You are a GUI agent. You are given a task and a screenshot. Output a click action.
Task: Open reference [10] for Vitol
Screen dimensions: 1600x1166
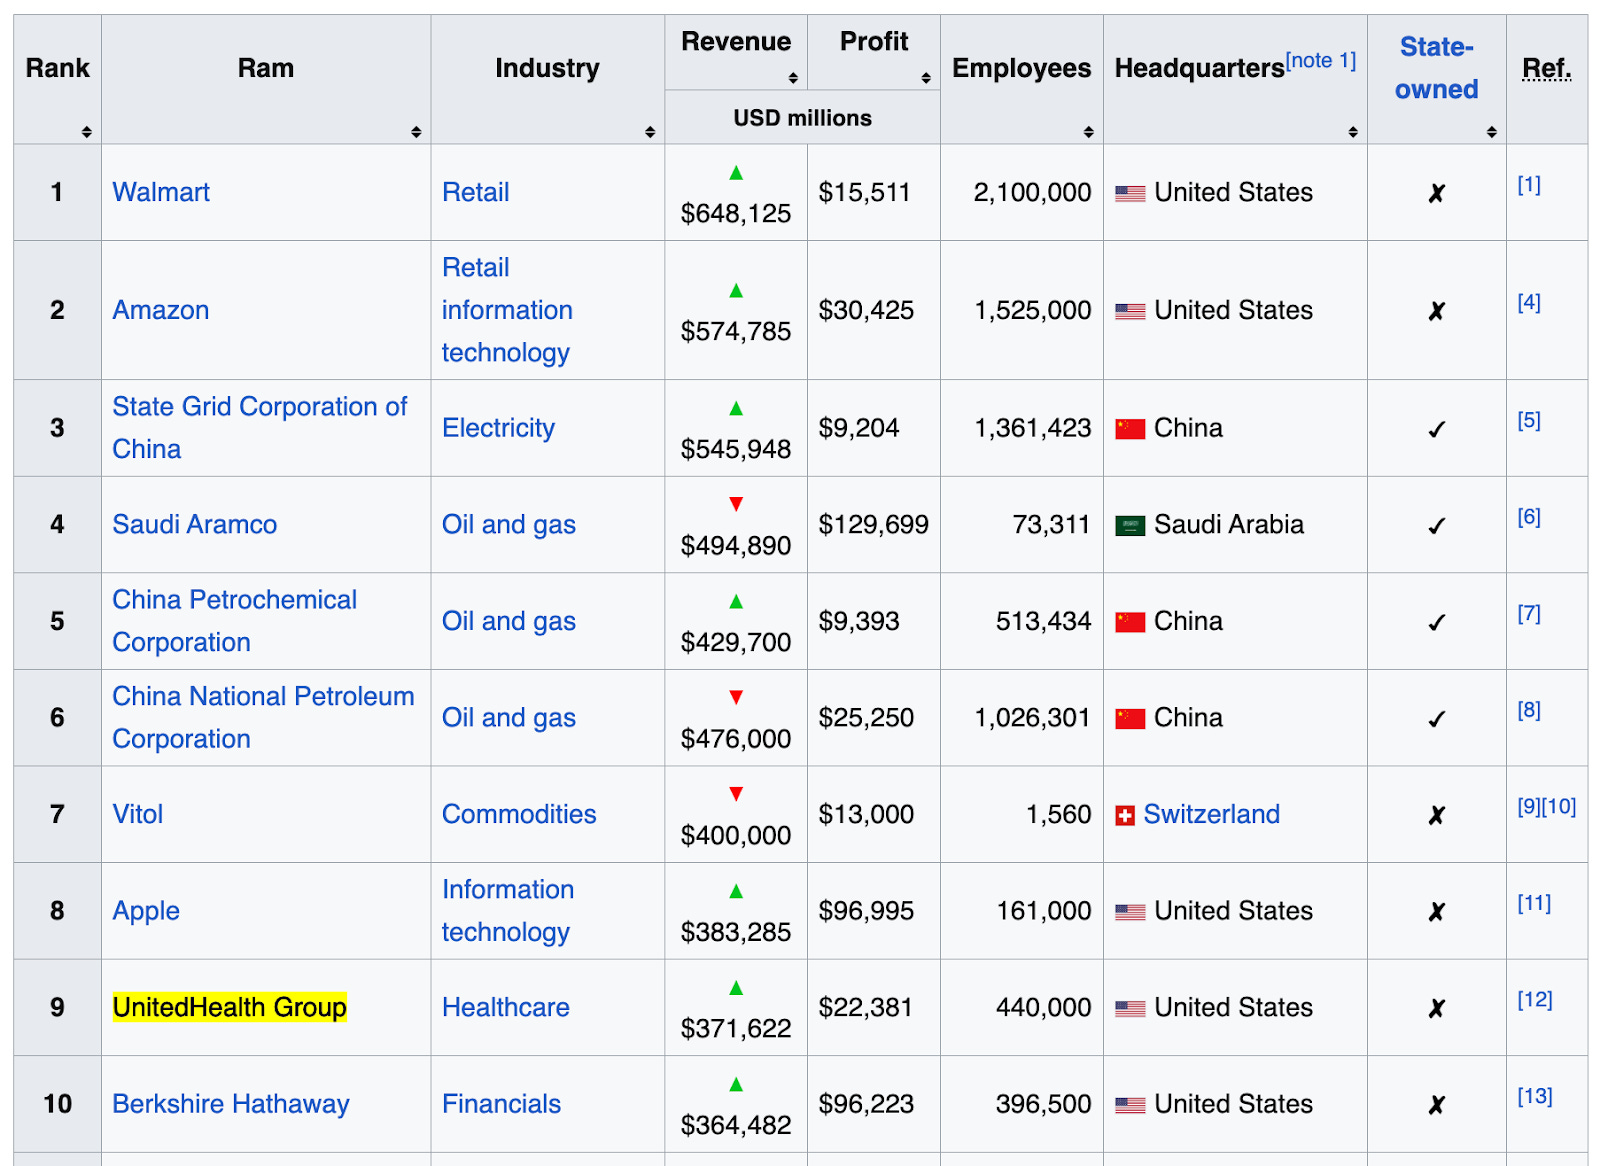pos(1559,806)
